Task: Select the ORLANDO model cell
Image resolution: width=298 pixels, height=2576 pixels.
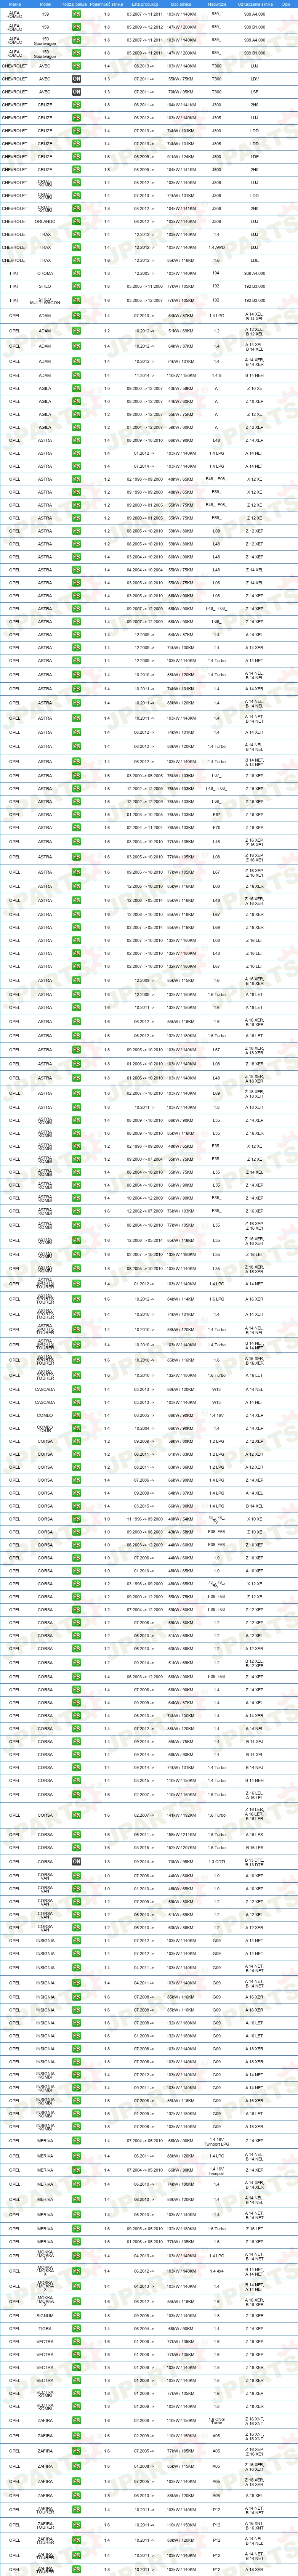Action: coord(45,222)
